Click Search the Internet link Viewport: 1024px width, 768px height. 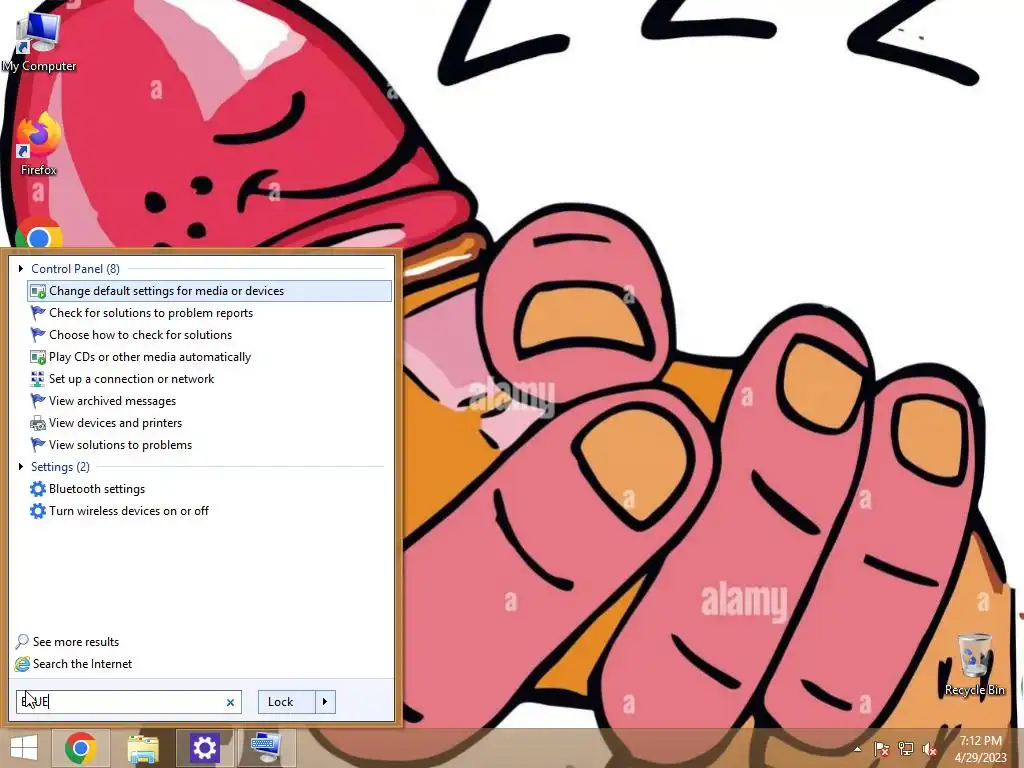coord(82,664)
